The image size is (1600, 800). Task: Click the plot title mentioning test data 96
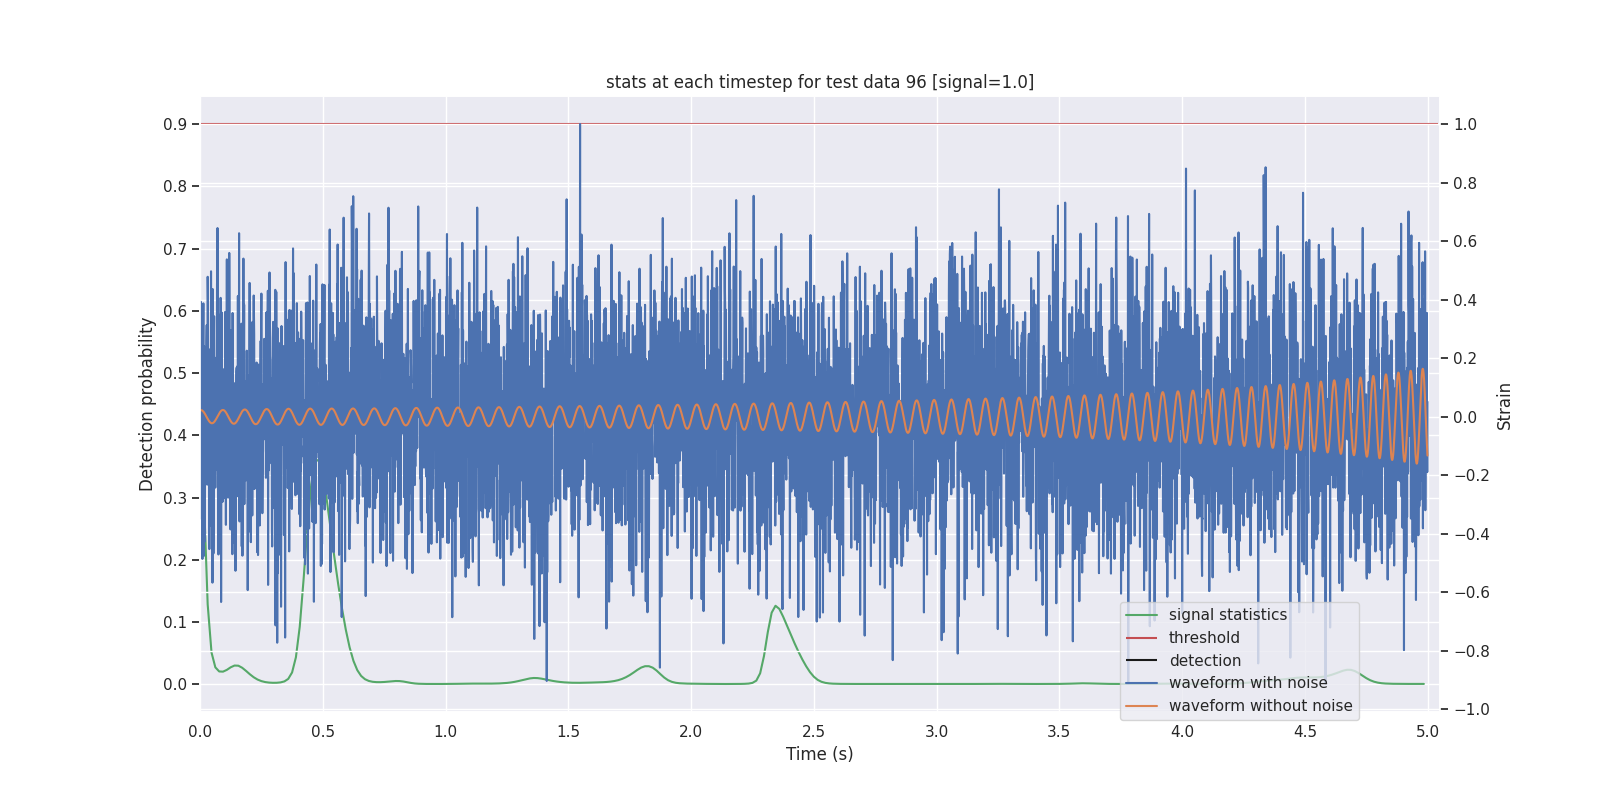tap(819, 82)
